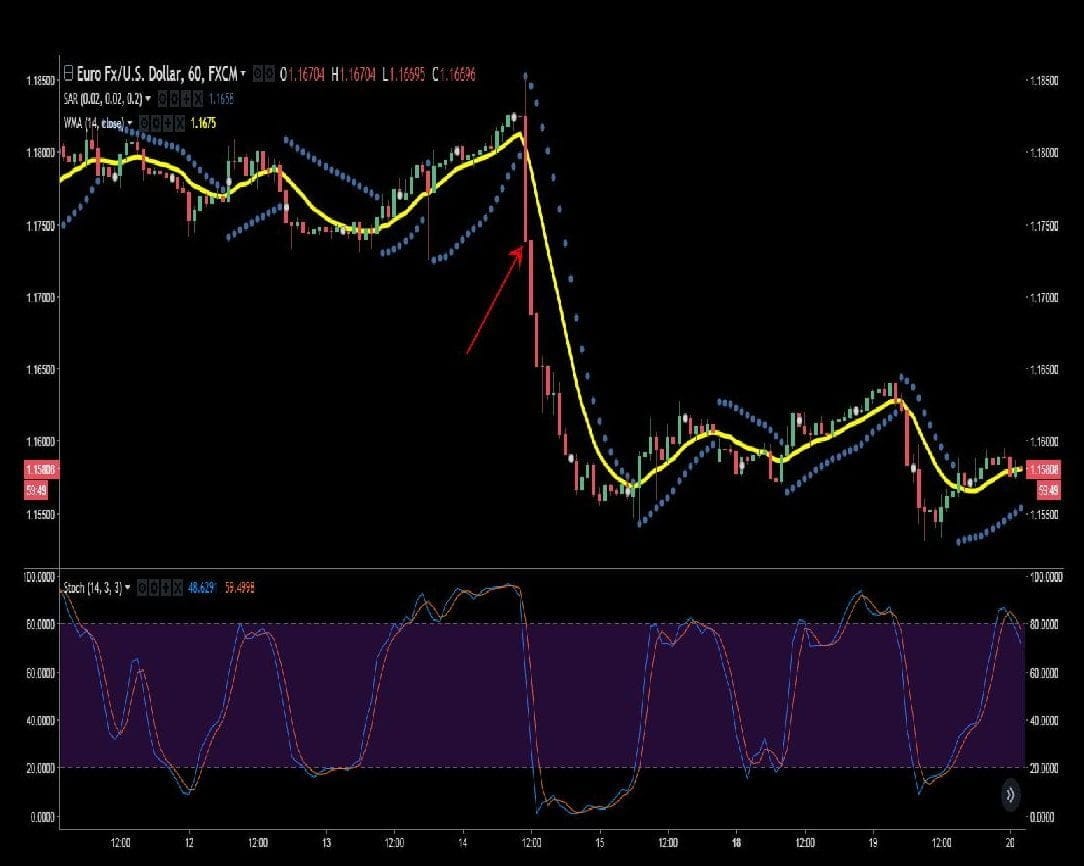Open the Stoch (14, 3, 3) dropdown
This screenshot has width=1084, height=866.
(128, 587)
